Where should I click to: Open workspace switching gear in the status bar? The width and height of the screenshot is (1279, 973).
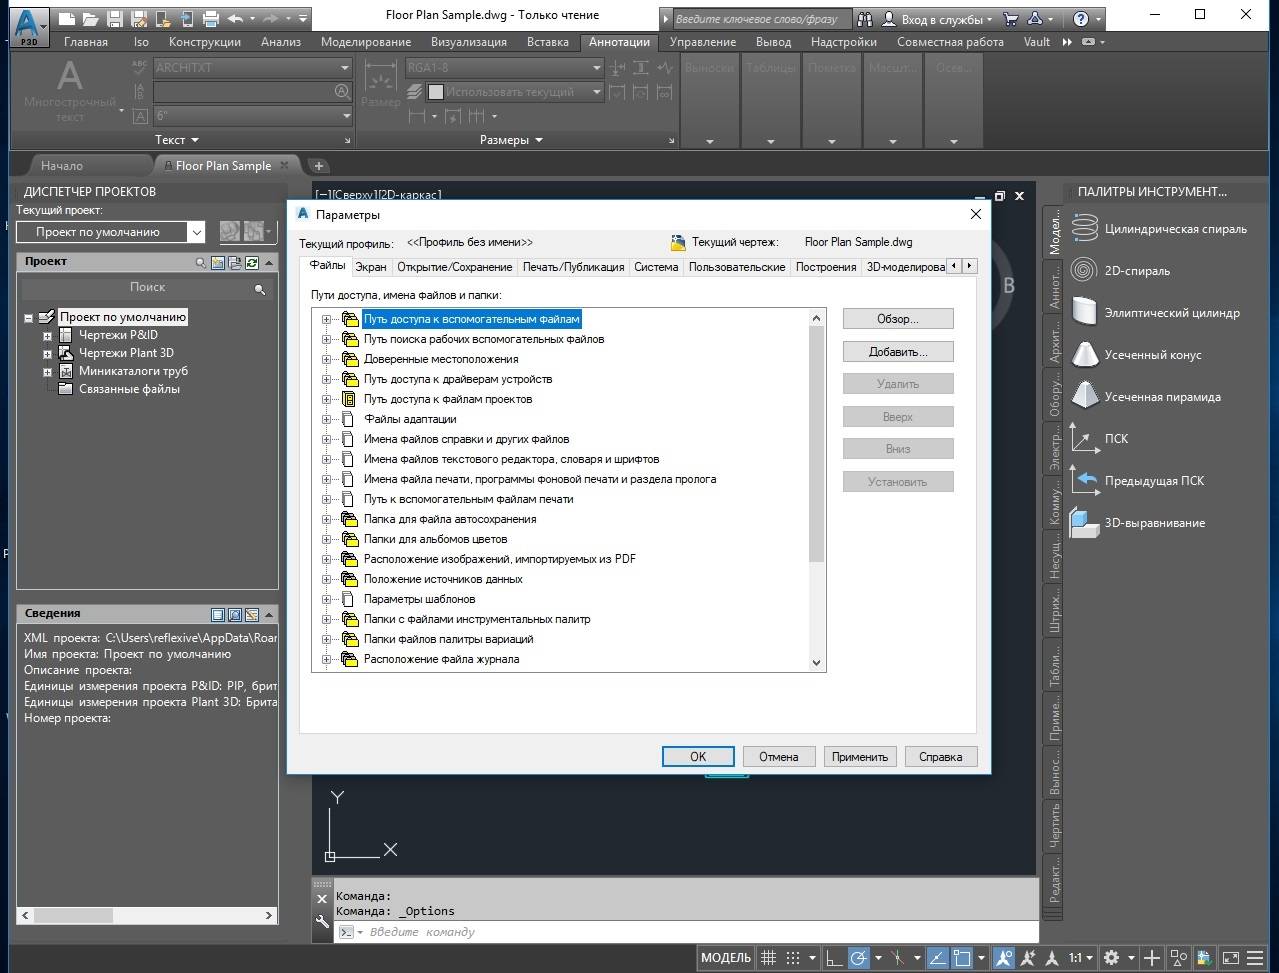coord(1111,957)
